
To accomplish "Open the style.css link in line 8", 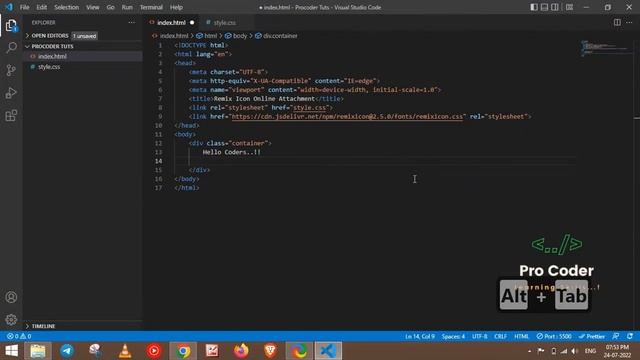I will 310,108.
